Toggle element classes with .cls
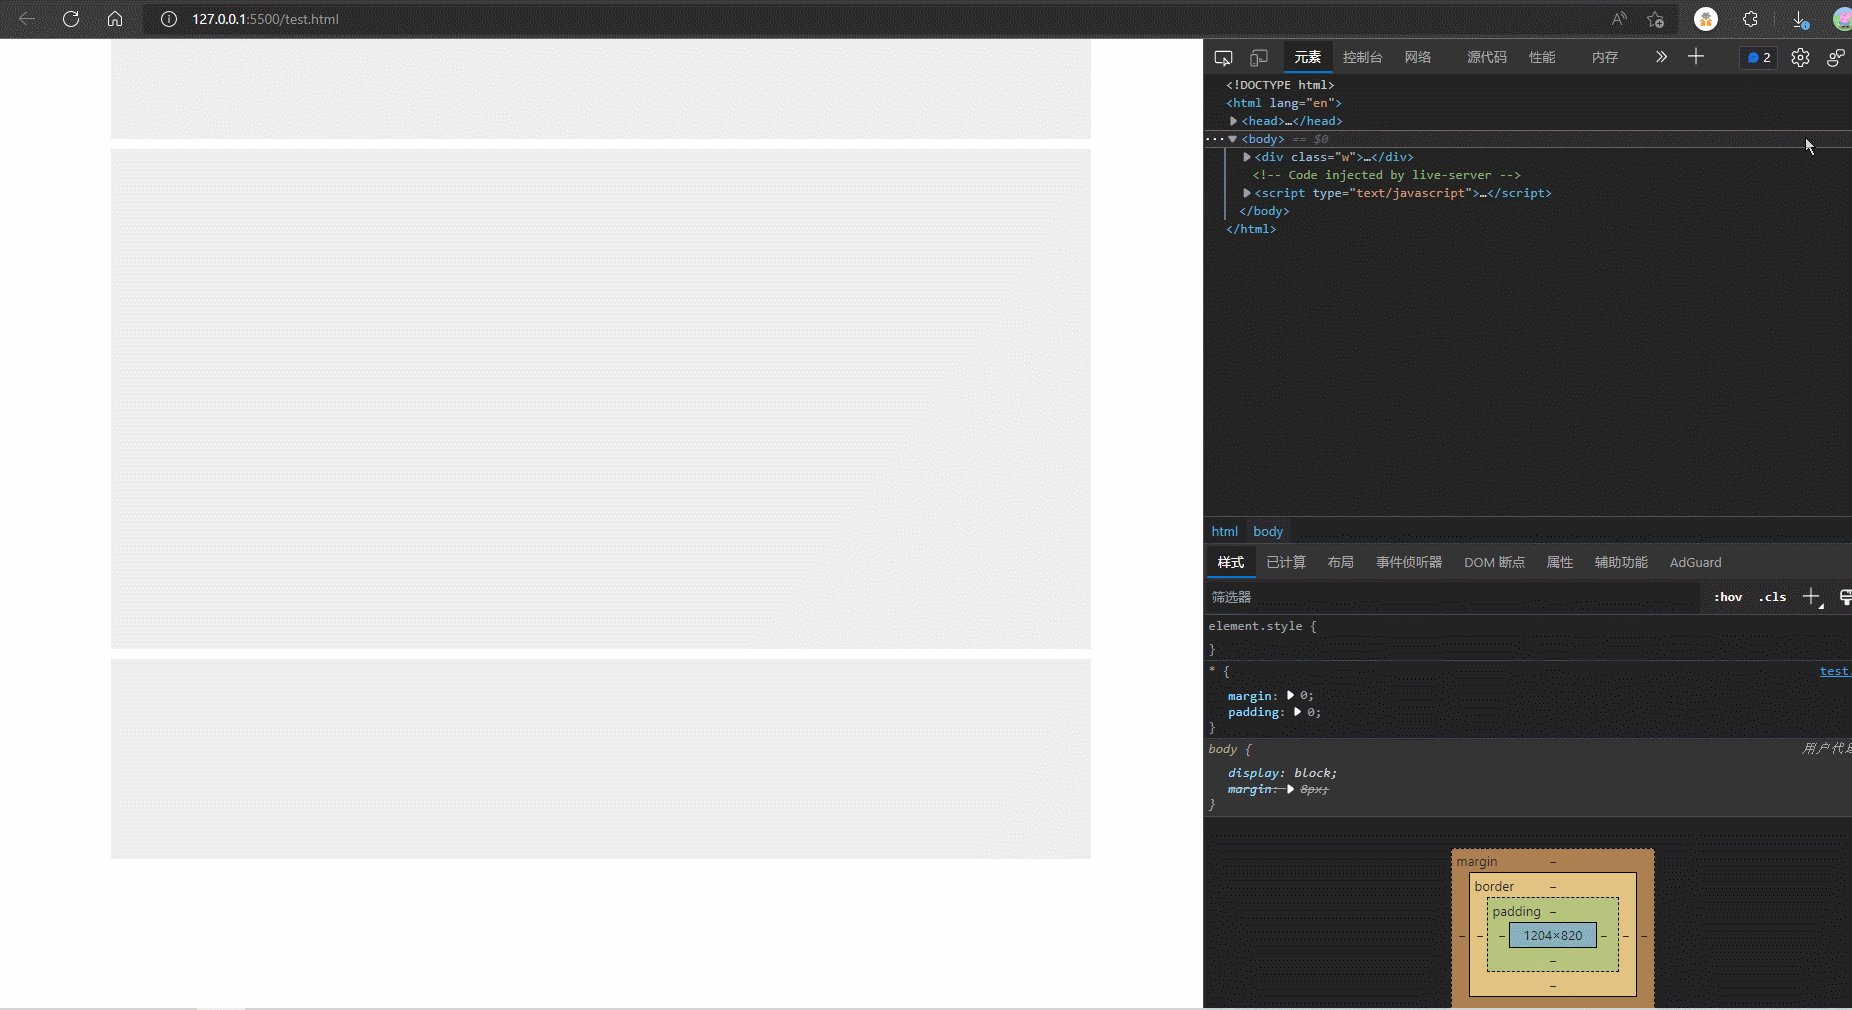This screenshot has height=1010, width=1852. click(1772, 597)
